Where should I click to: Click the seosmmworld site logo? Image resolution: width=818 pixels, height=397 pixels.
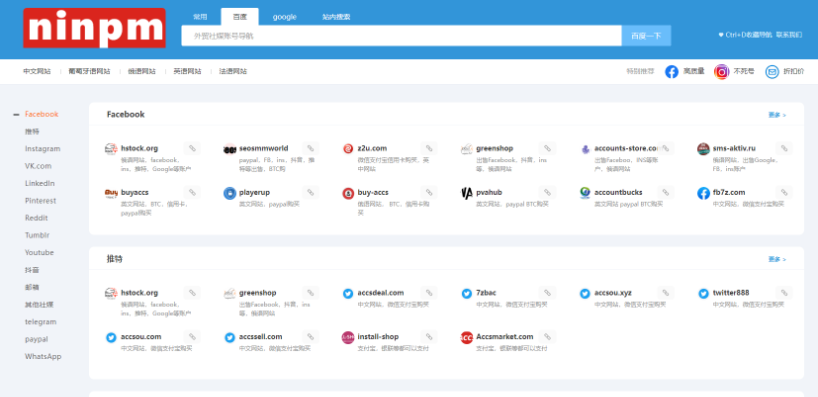(230, 149)
